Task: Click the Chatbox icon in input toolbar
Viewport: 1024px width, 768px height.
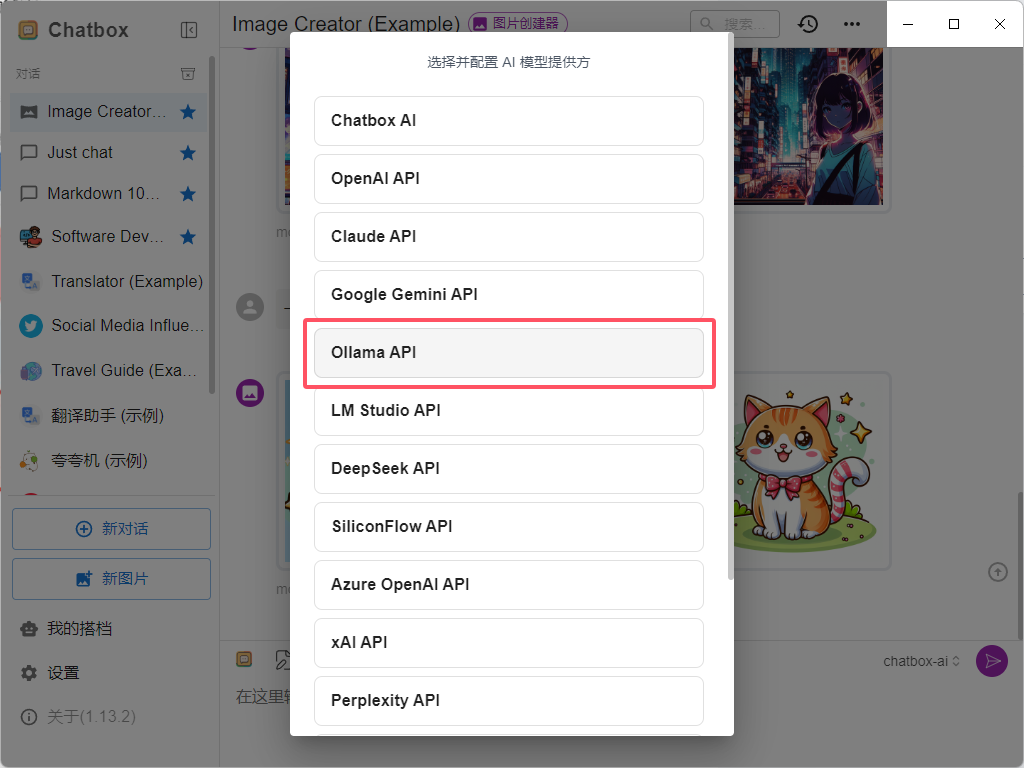Action: click(244, 660)
